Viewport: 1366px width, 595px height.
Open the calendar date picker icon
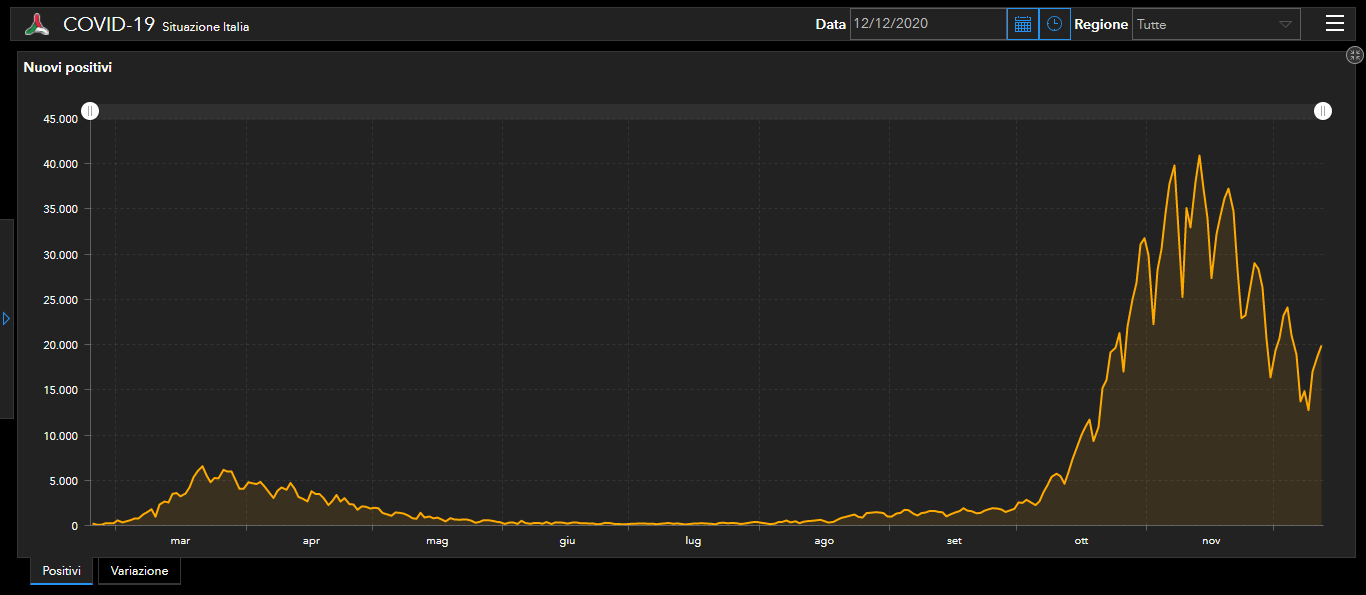pos(1023,24)
